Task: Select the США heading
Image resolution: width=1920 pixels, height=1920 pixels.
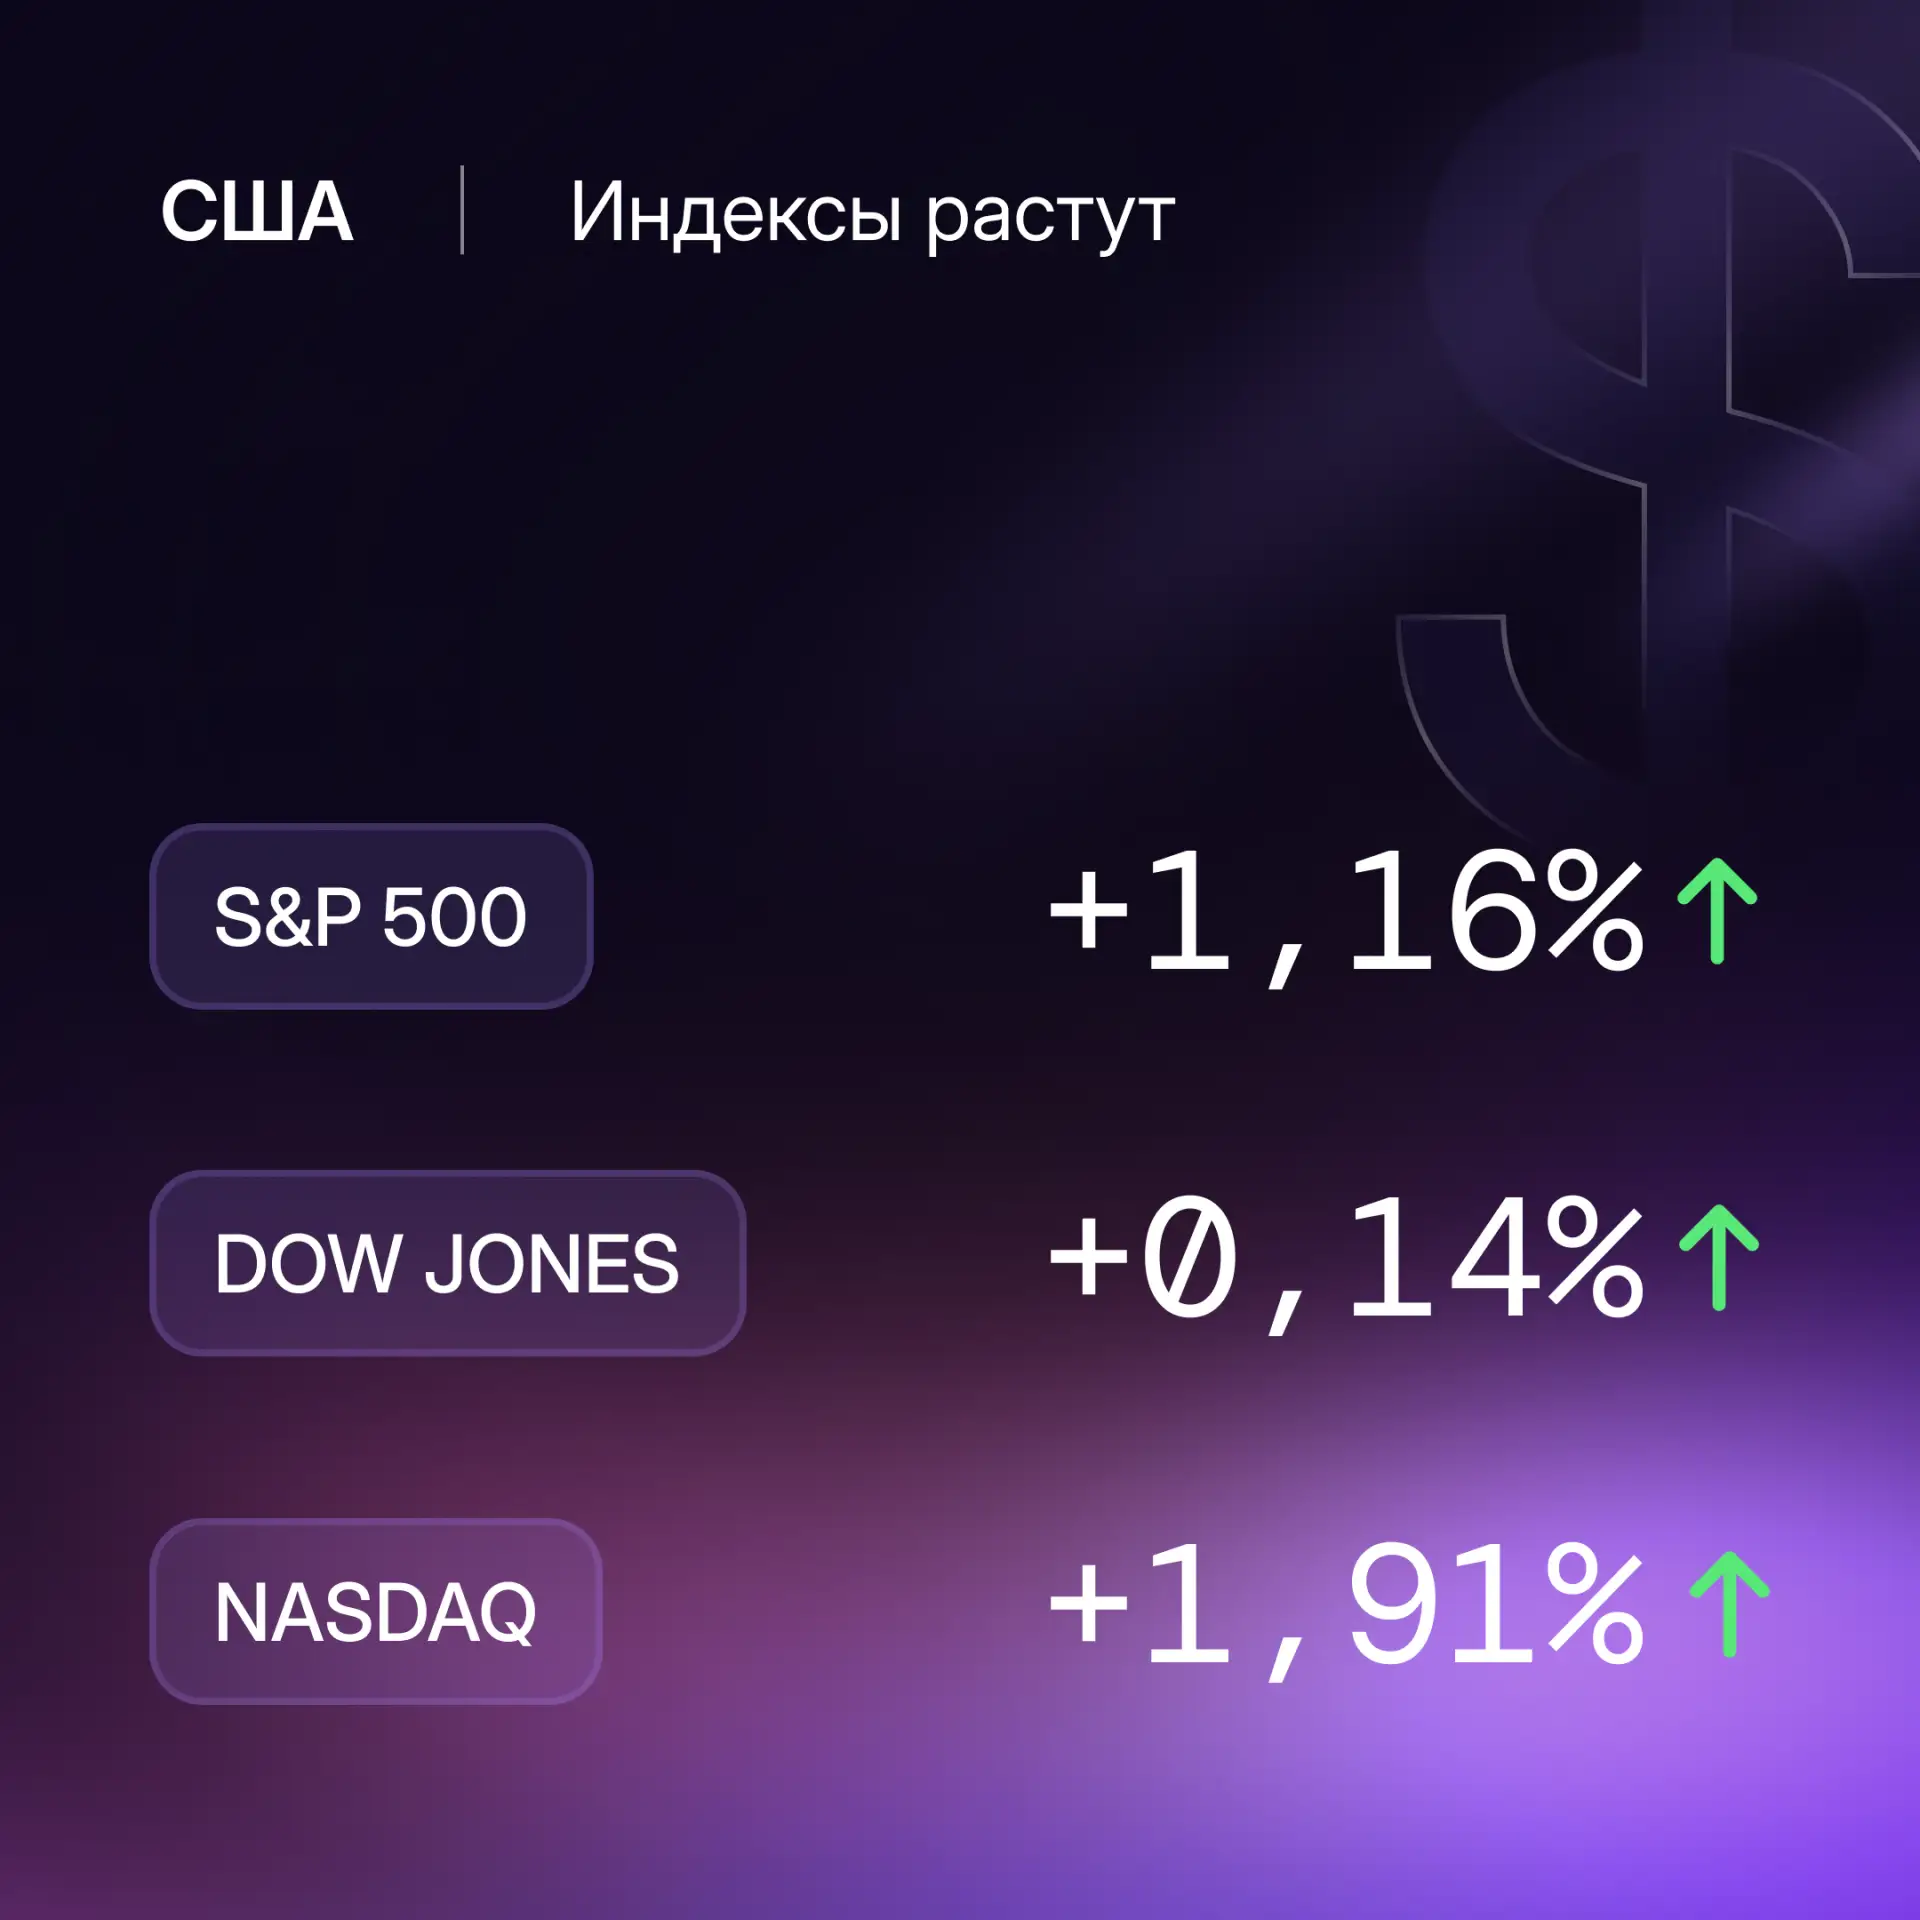Action: (x=257, y=212)
